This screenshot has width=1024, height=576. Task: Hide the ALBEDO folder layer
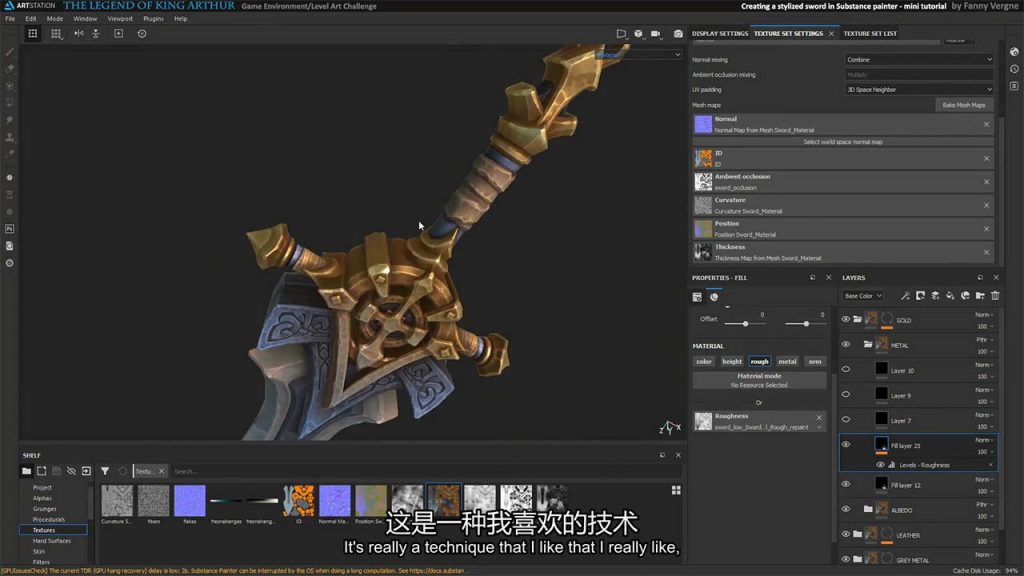(846, 509)
